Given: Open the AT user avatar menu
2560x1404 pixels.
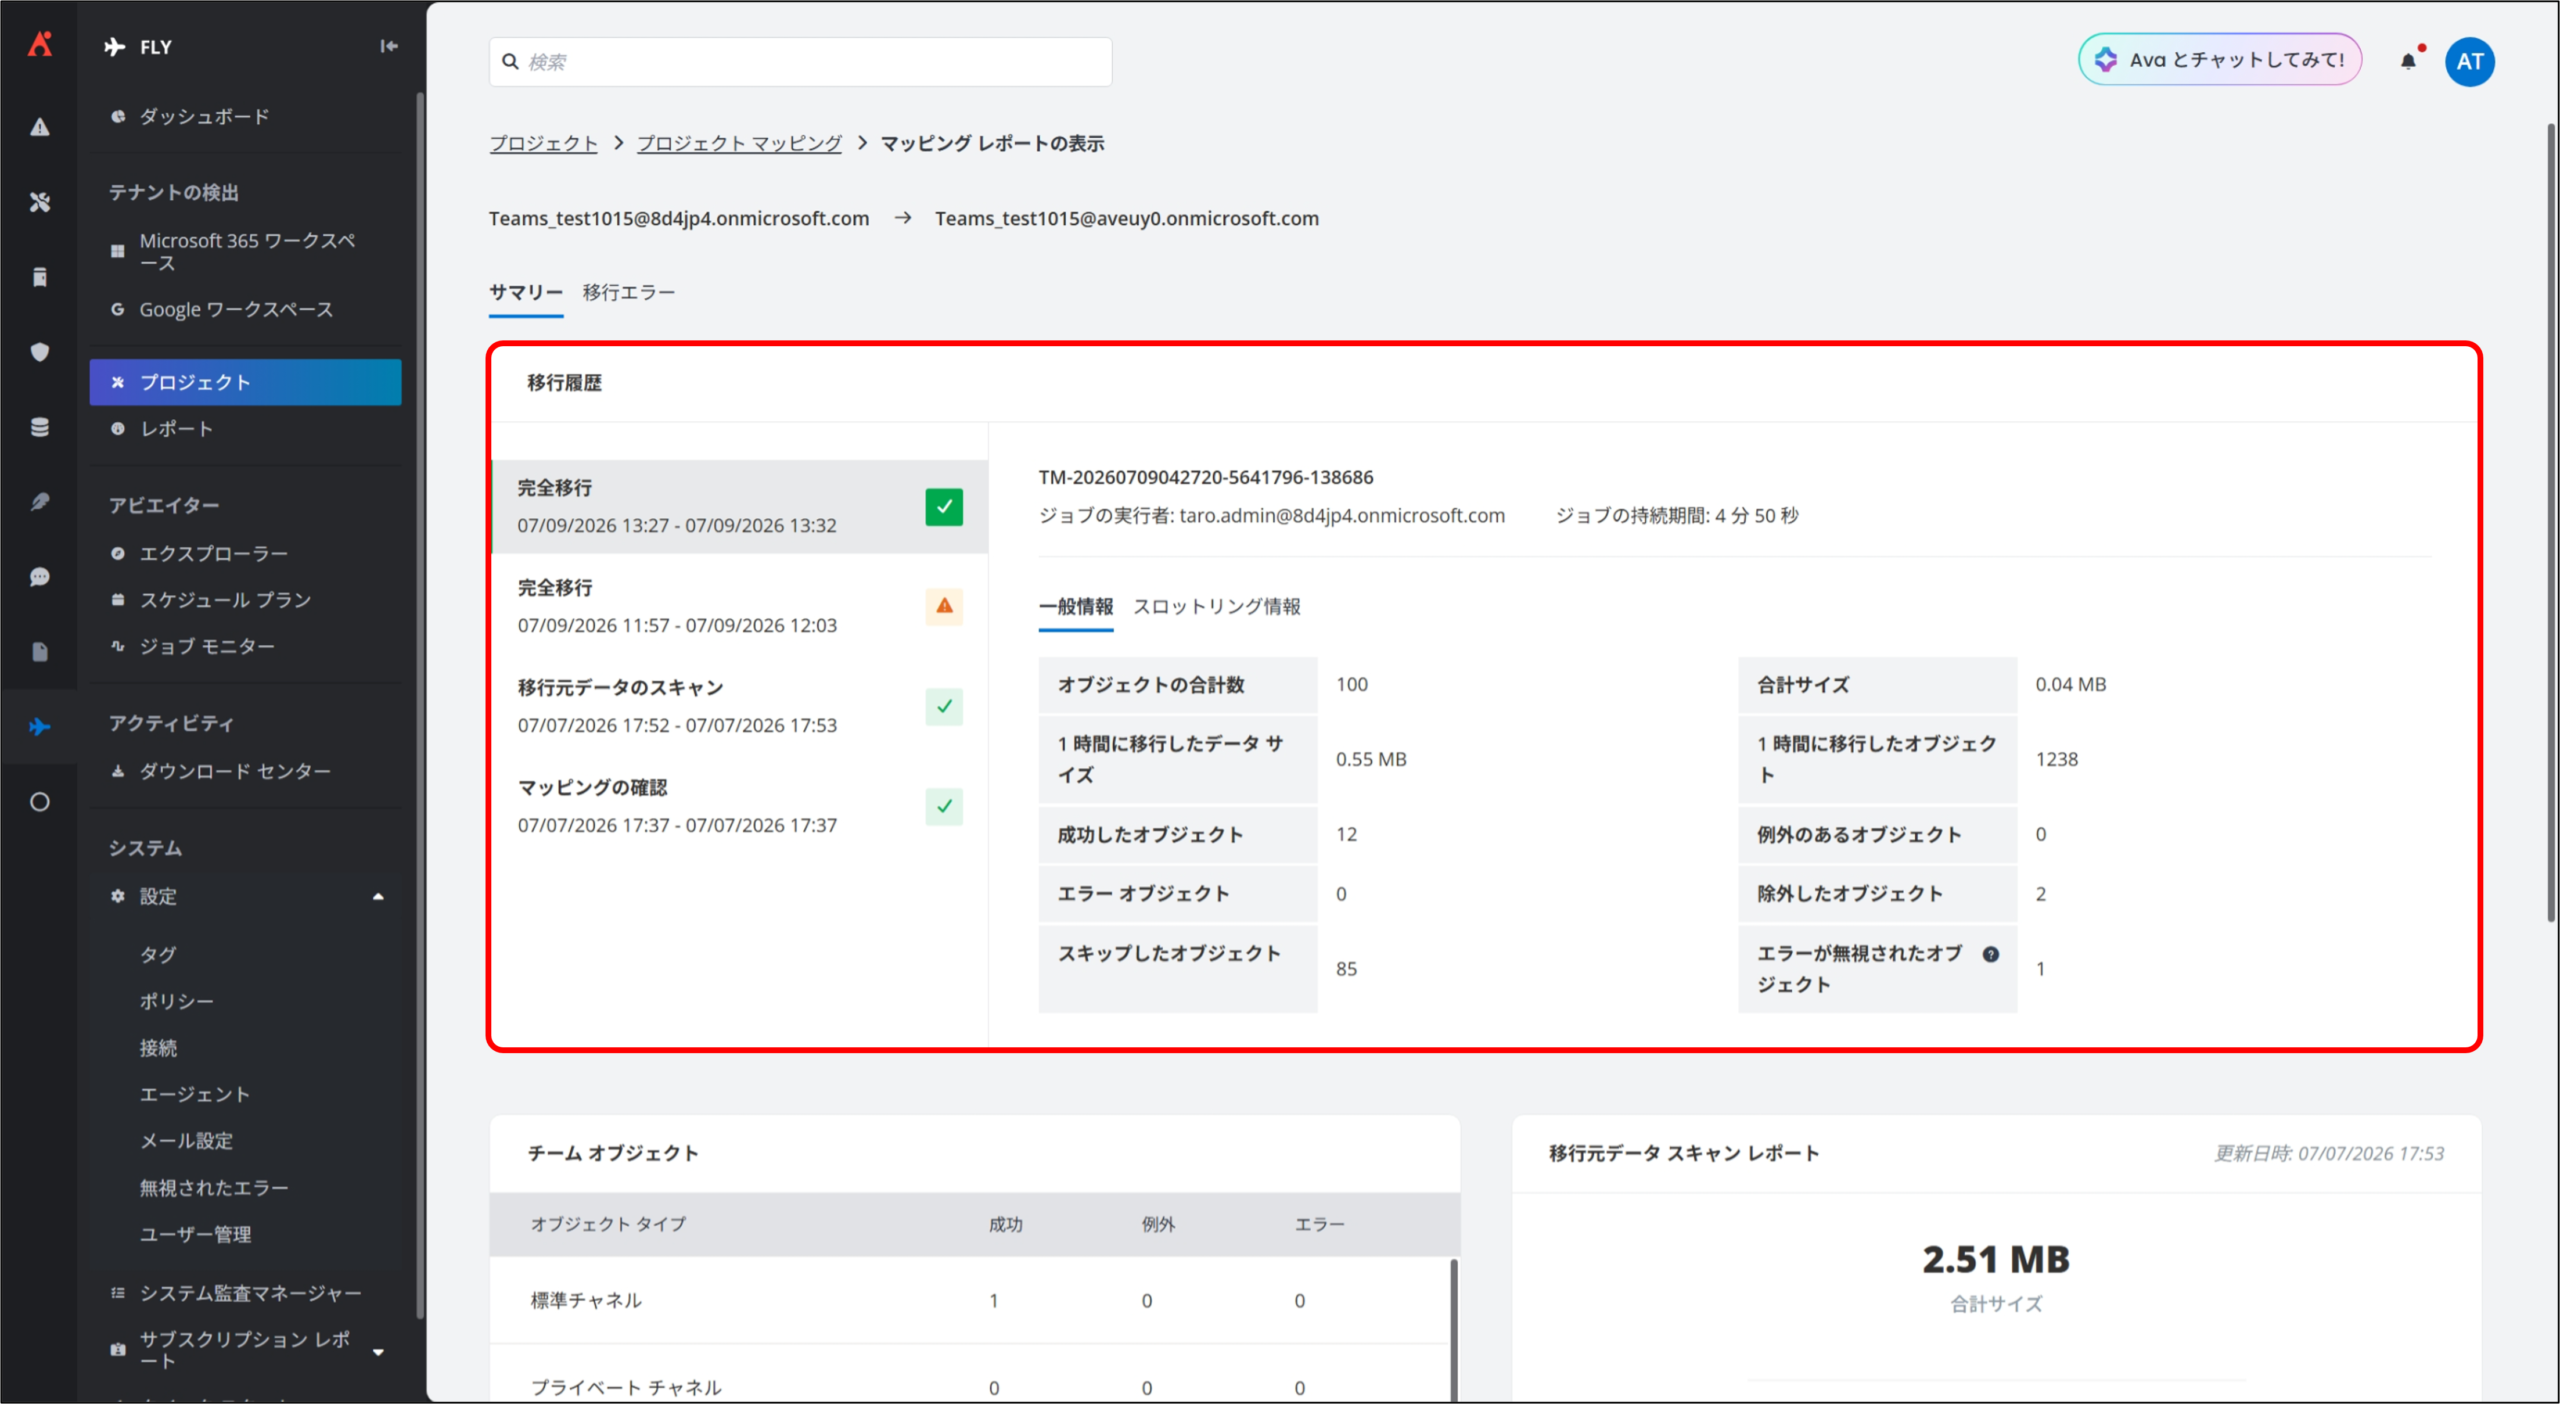Looking at the screenshot, I should (x=2469, y=62).
